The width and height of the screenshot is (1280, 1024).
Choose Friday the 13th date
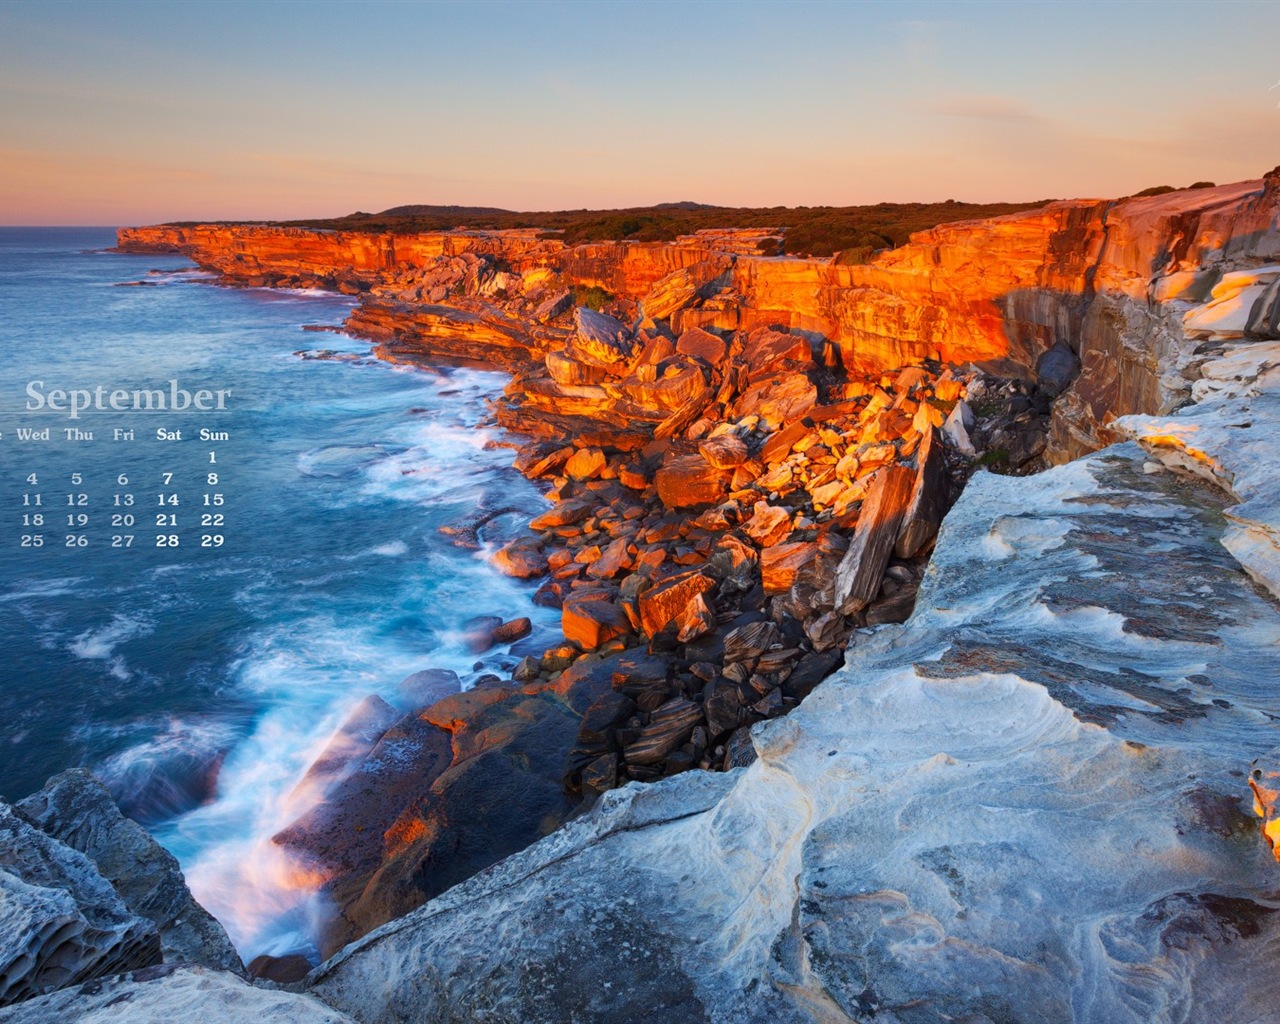[x=122, y=500]
